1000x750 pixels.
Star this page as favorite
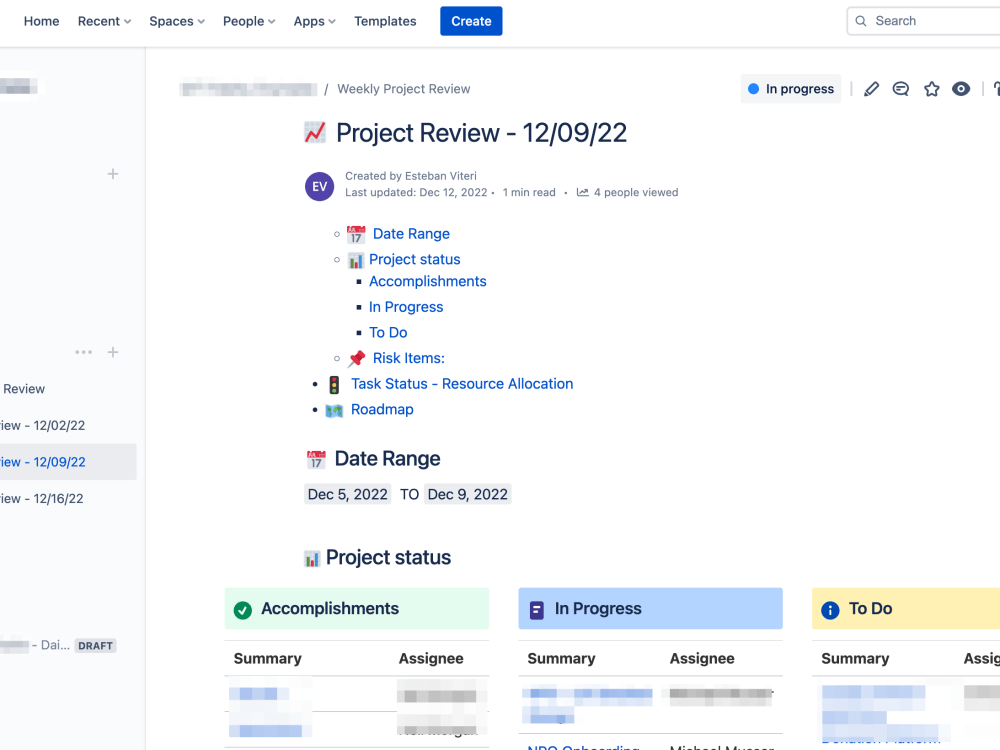click(932, 89)
